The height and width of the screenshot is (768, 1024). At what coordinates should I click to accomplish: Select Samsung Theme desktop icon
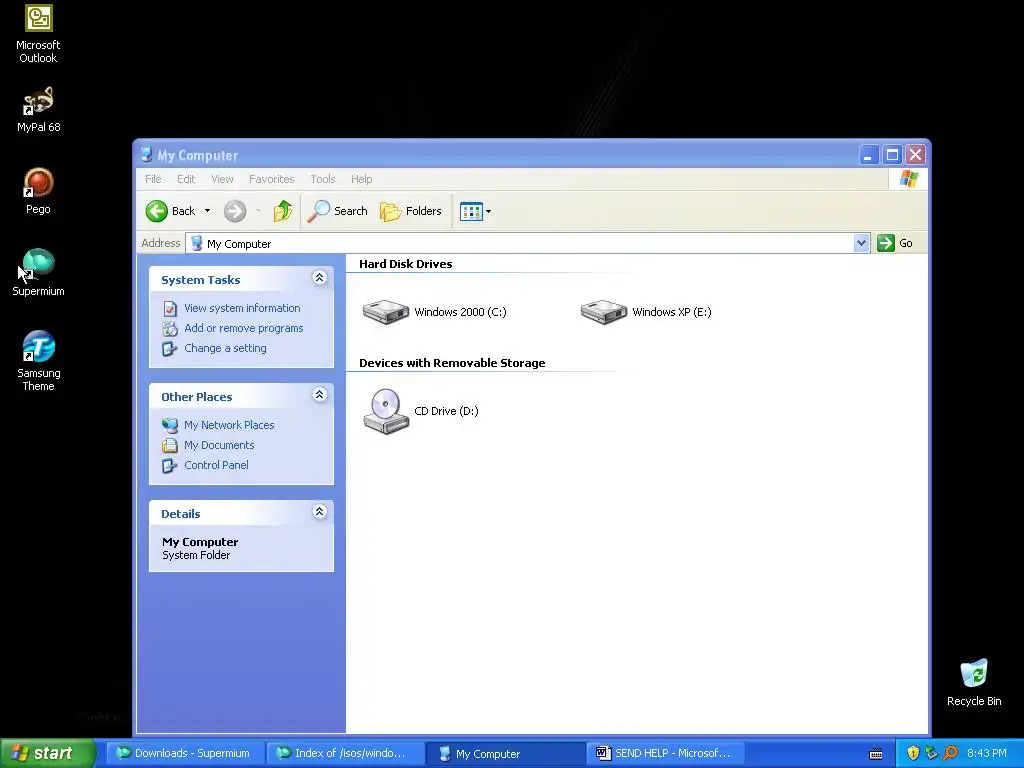point(38,361)
